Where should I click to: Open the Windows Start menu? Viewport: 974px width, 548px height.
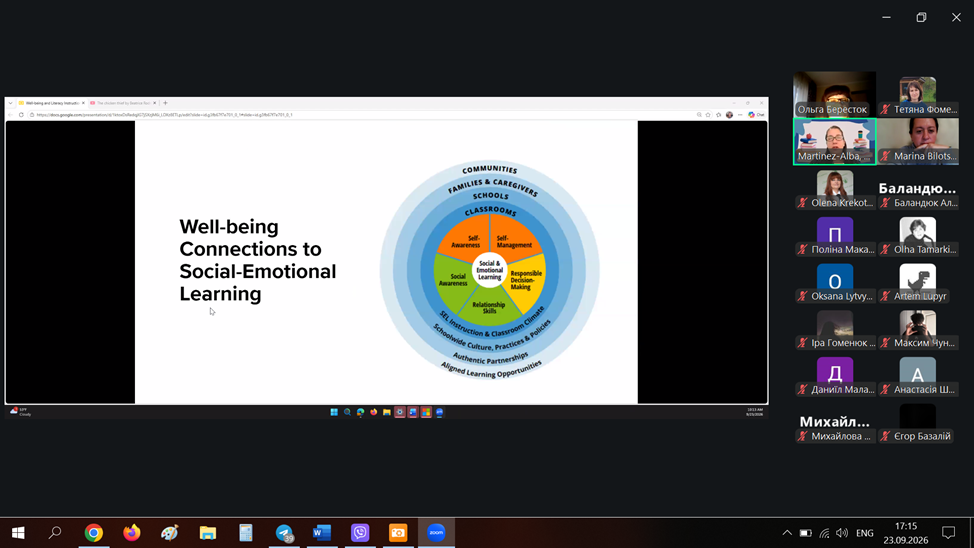18,532
